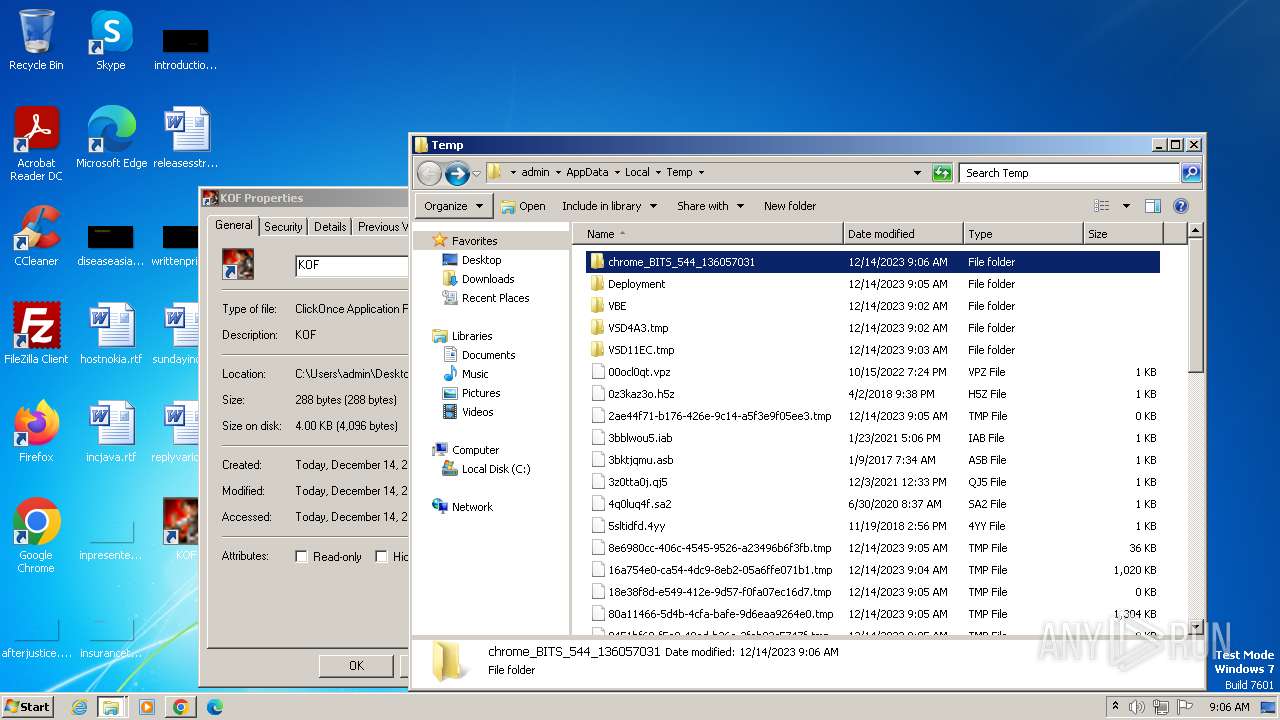
Task: Change view with the views icon
Action: (1102, 206)
